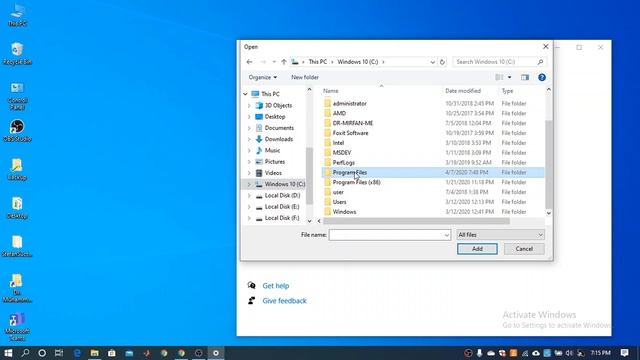Image resolution: width=640 pixels, height=360 pixels.
Task: Collapse the This PC tree node
Action: [x=245, y=94]
